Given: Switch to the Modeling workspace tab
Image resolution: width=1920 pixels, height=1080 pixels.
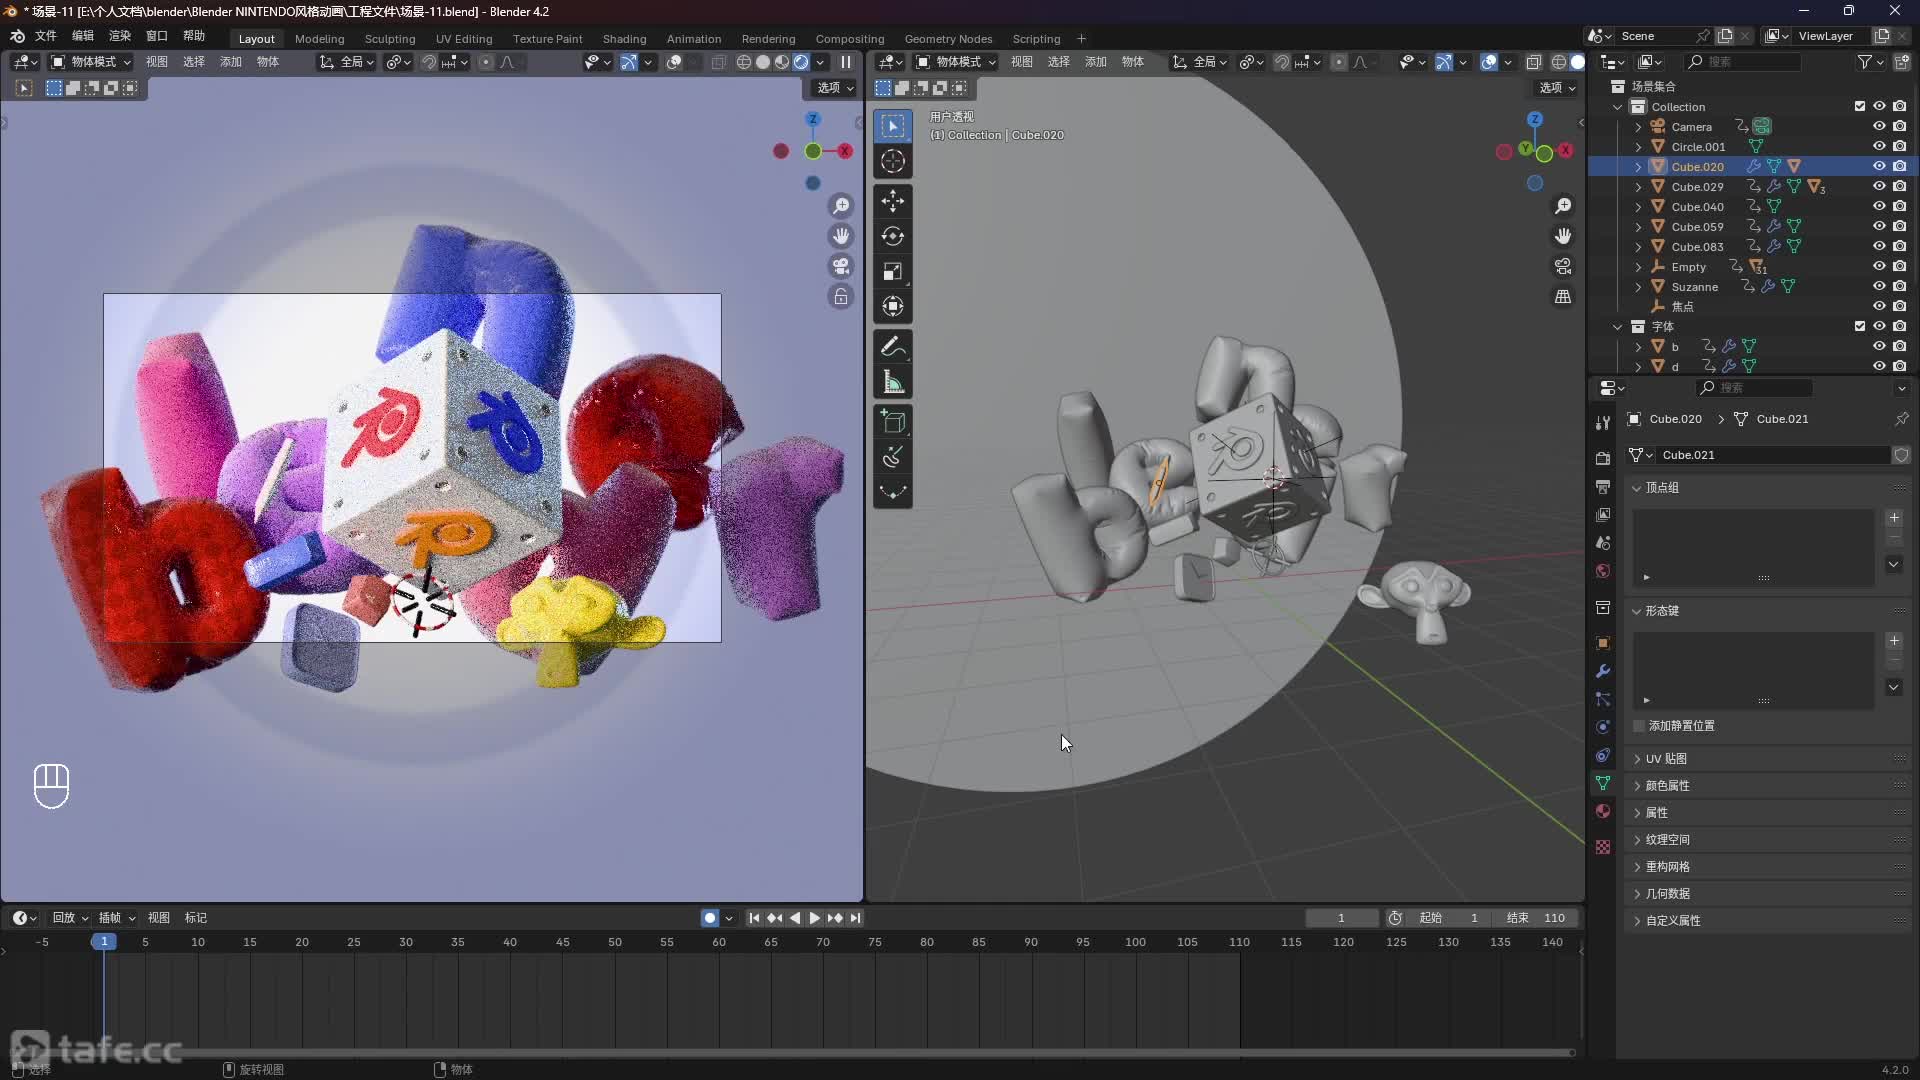Looking at the screenshot, I should (x=319, y=39).
